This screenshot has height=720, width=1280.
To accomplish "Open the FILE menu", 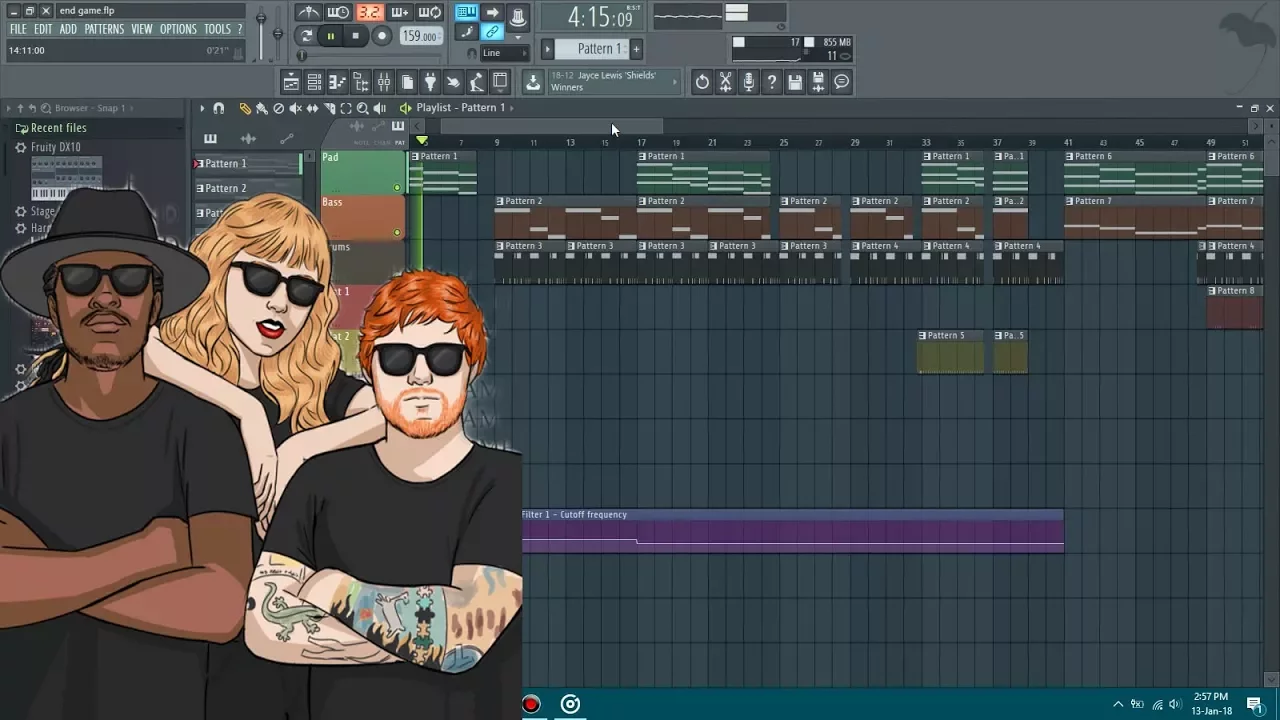I will tap(18, 30).
